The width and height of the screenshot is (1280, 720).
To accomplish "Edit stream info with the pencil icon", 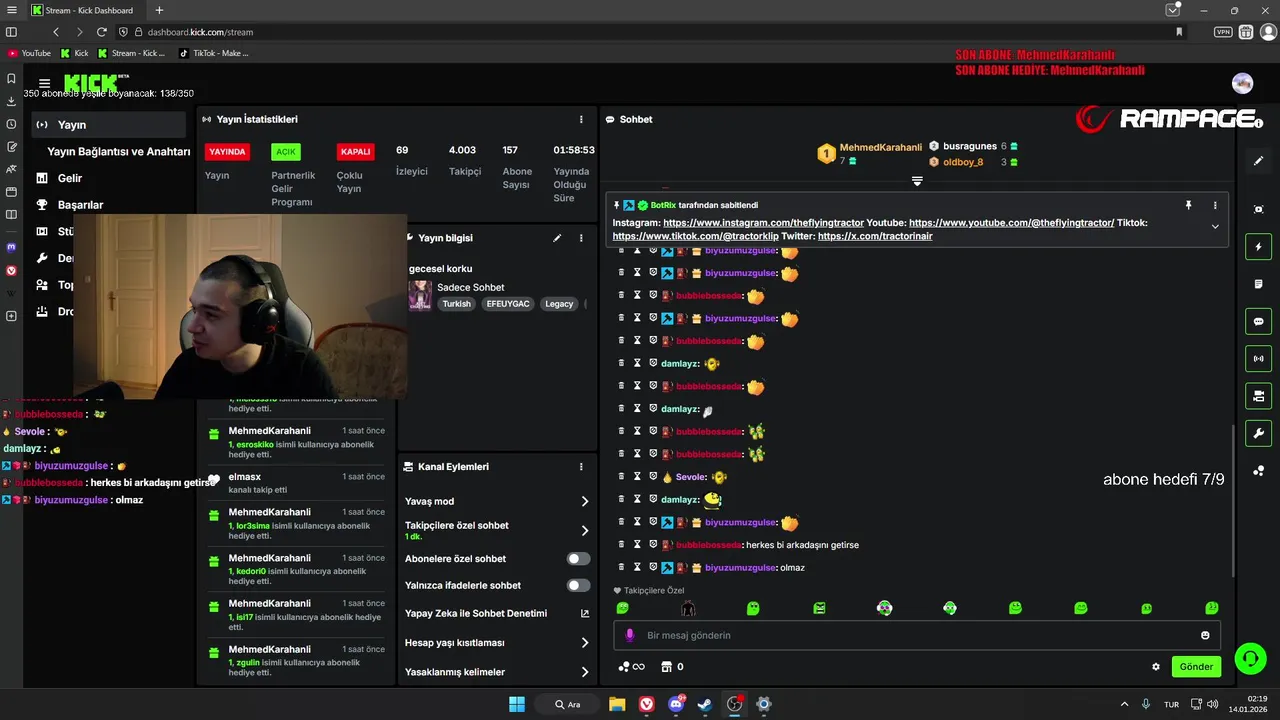I will coord(557,238).
